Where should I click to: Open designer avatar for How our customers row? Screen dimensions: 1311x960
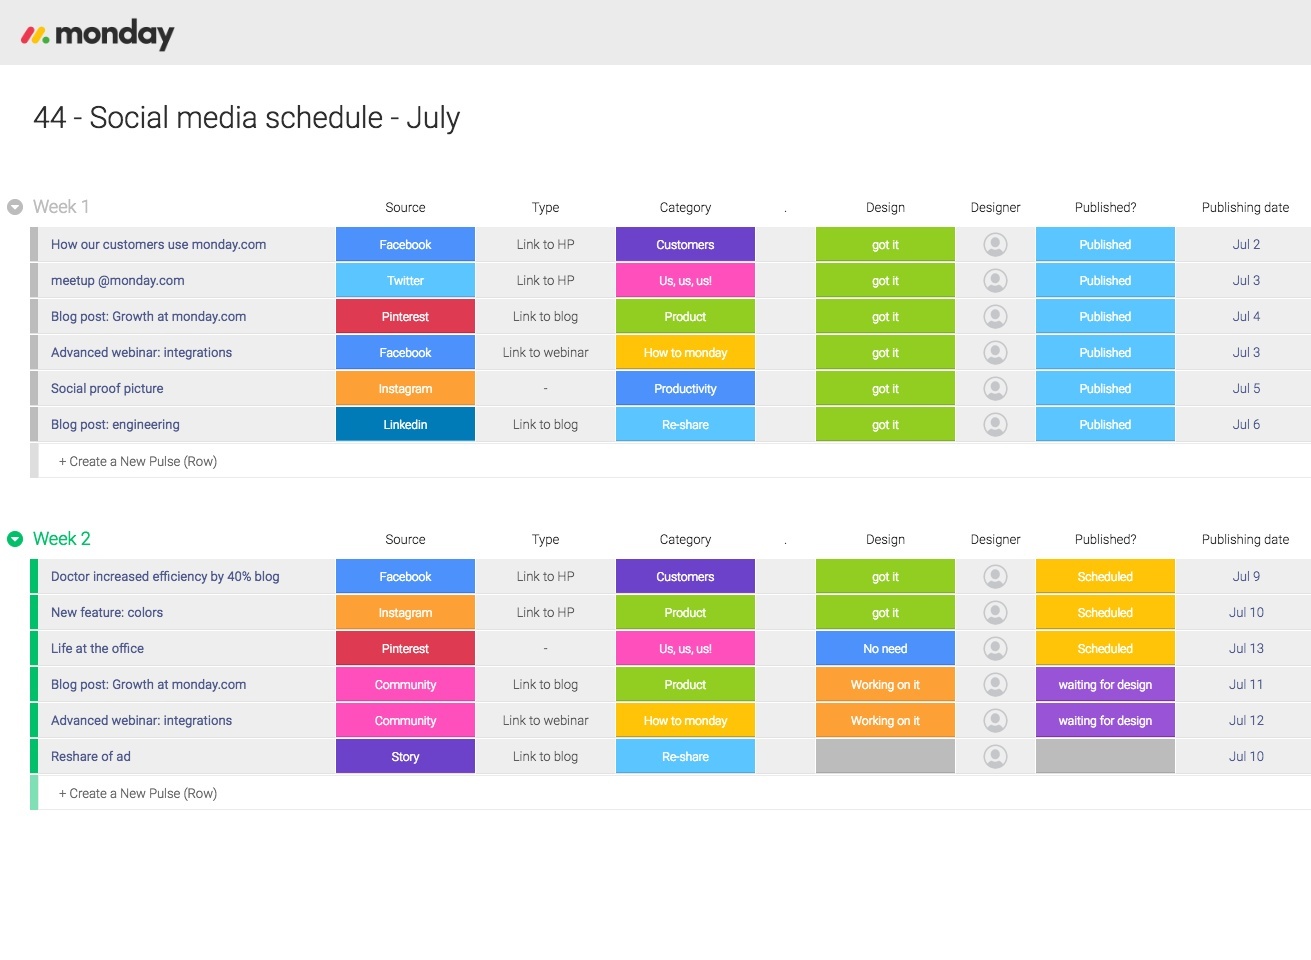click(995, 245)
